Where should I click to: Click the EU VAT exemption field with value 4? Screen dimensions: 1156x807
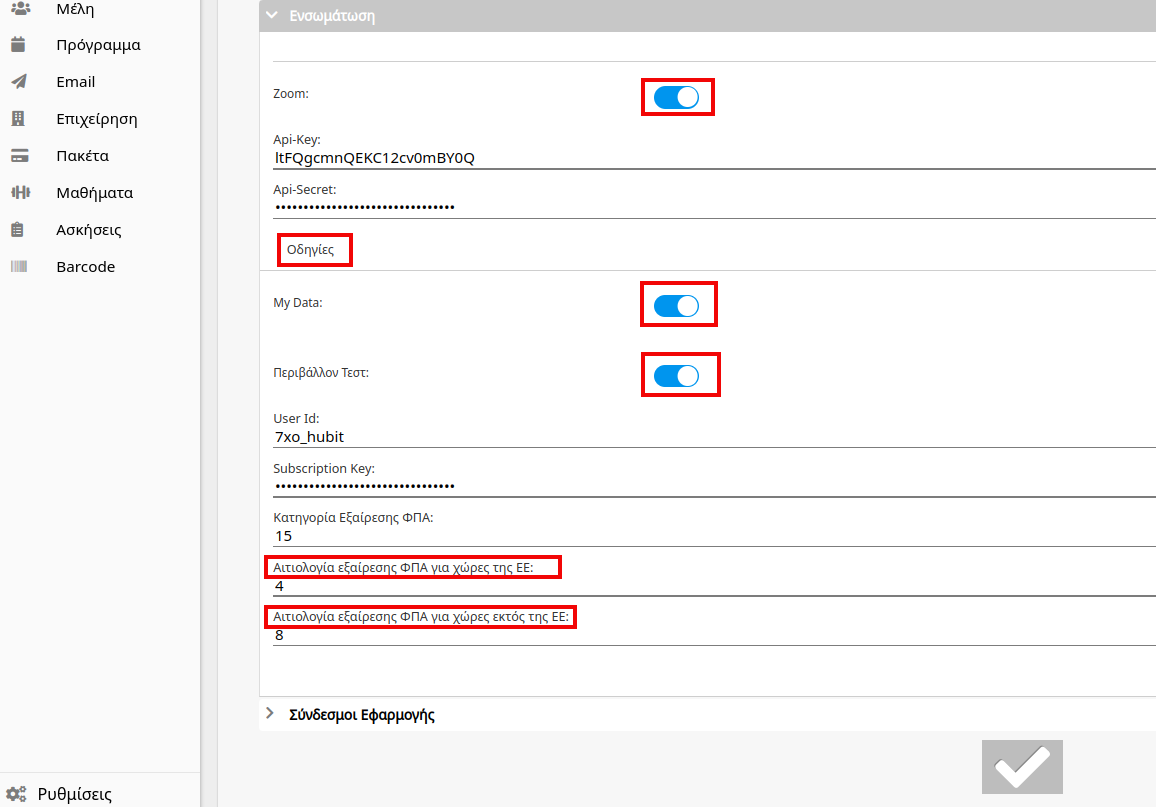(714, 586)
